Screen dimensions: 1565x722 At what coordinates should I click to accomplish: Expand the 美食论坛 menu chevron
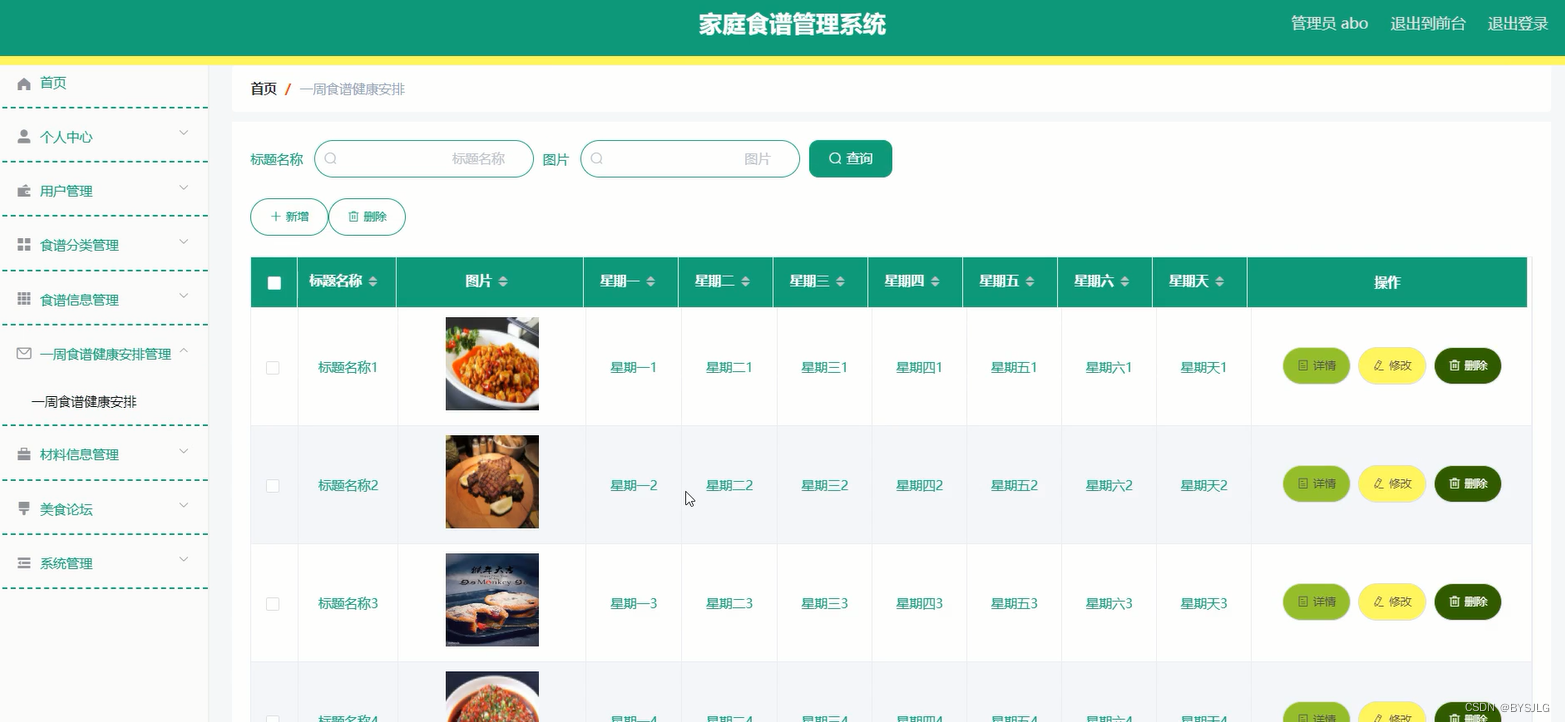coord(184,504)
